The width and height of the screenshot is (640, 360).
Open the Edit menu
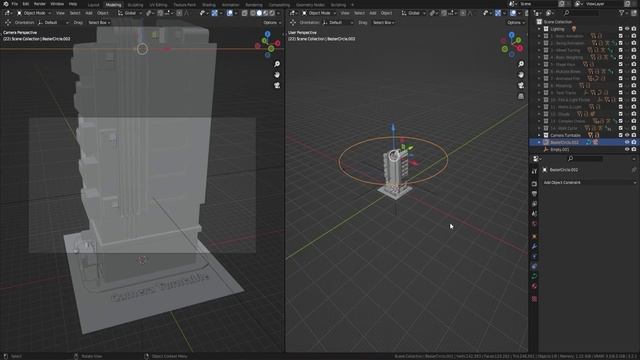[x=26, y=4]
